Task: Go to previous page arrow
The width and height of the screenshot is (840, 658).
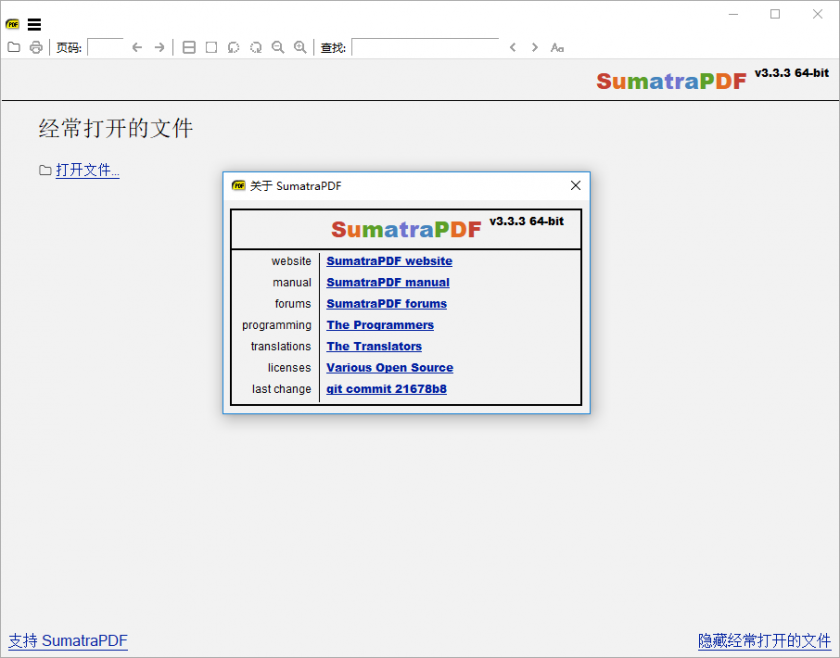Action: pos(137,47)
